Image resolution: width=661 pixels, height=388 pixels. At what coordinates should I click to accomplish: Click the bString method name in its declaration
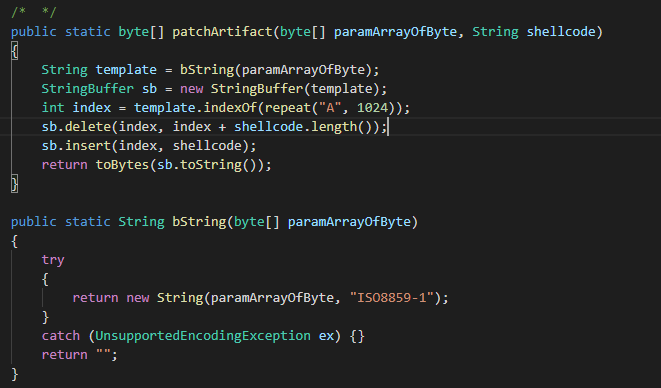coord(199,221)
